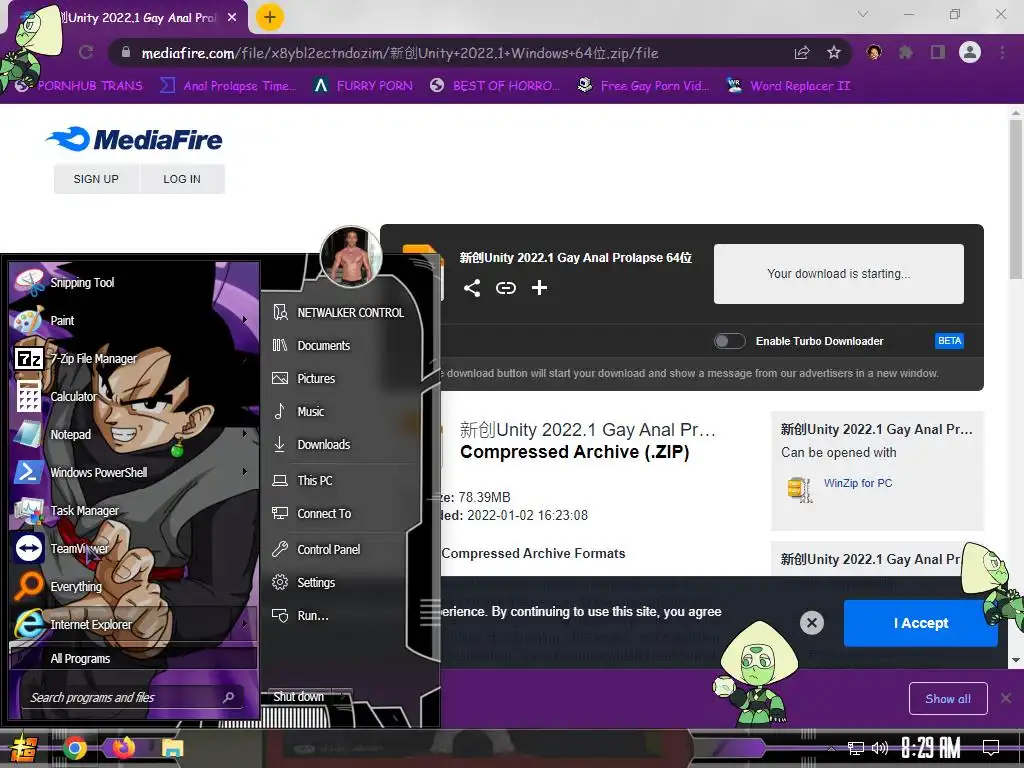The image size is (1024, 768).
Task: Enable the Turbo Downloader switch
Action: pyautogui.click(x=729, y=341)
